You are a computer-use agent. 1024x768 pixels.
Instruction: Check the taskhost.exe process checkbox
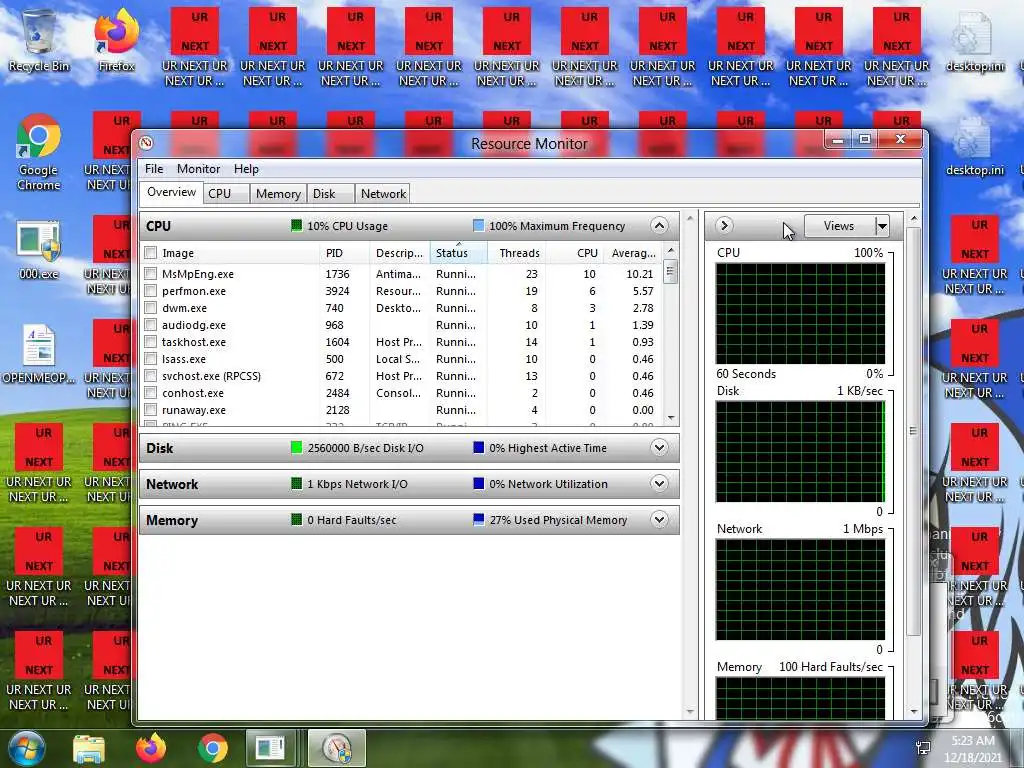click(x=151, y=342)
